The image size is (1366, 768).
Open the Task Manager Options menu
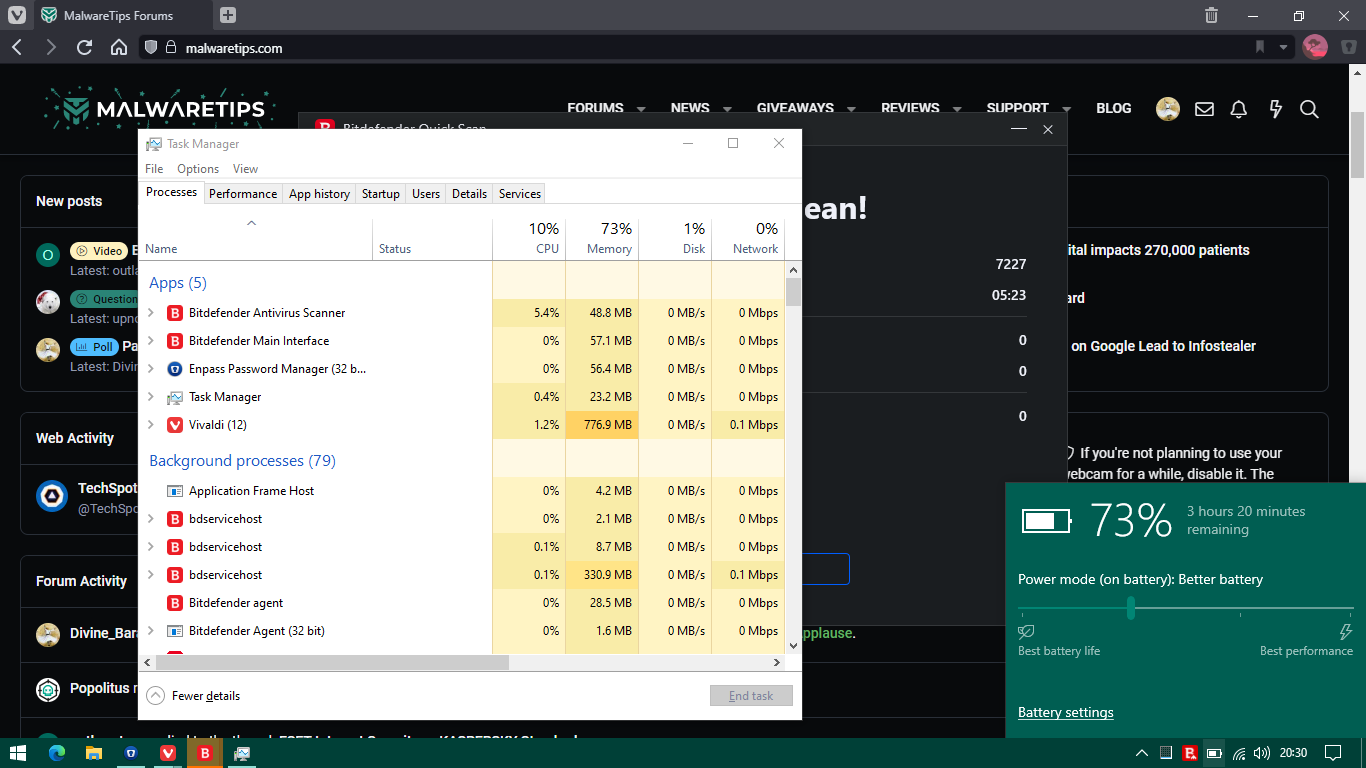198,169
